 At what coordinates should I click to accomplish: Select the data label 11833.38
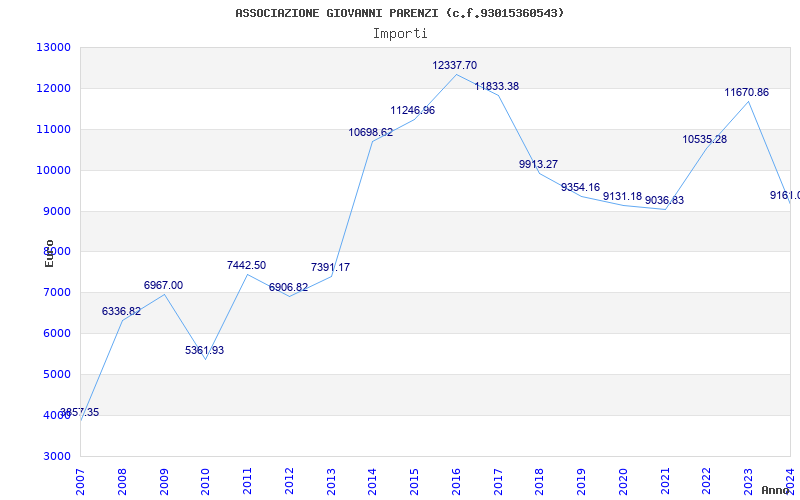pyautogui.click(x=496, y=86)
